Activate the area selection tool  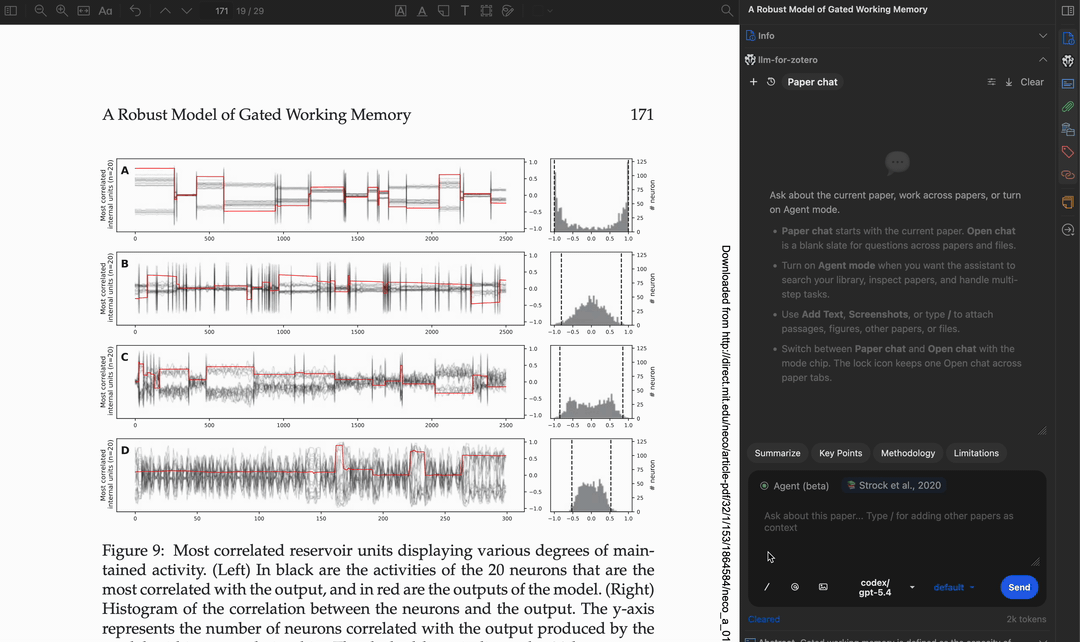pos(486,10)
